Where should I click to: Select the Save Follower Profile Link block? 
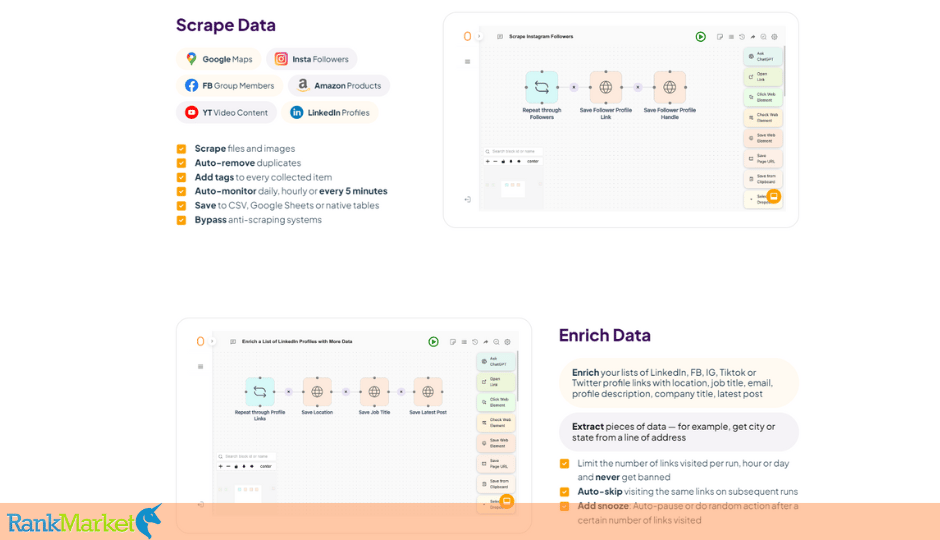point(605,87)
